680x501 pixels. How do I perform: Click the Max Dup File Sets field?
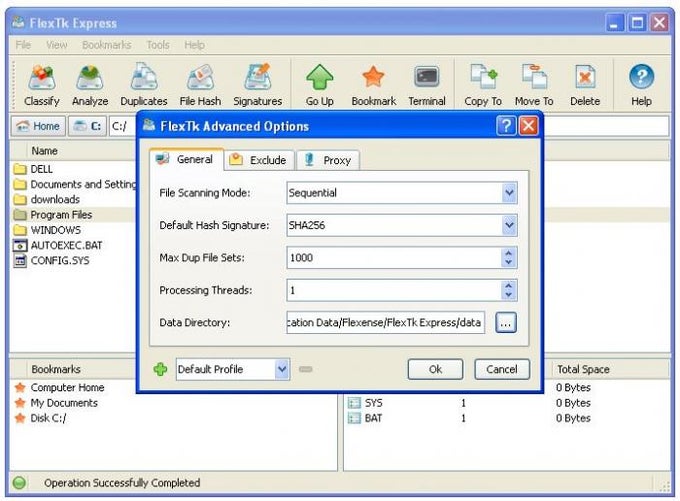[394, 258]
